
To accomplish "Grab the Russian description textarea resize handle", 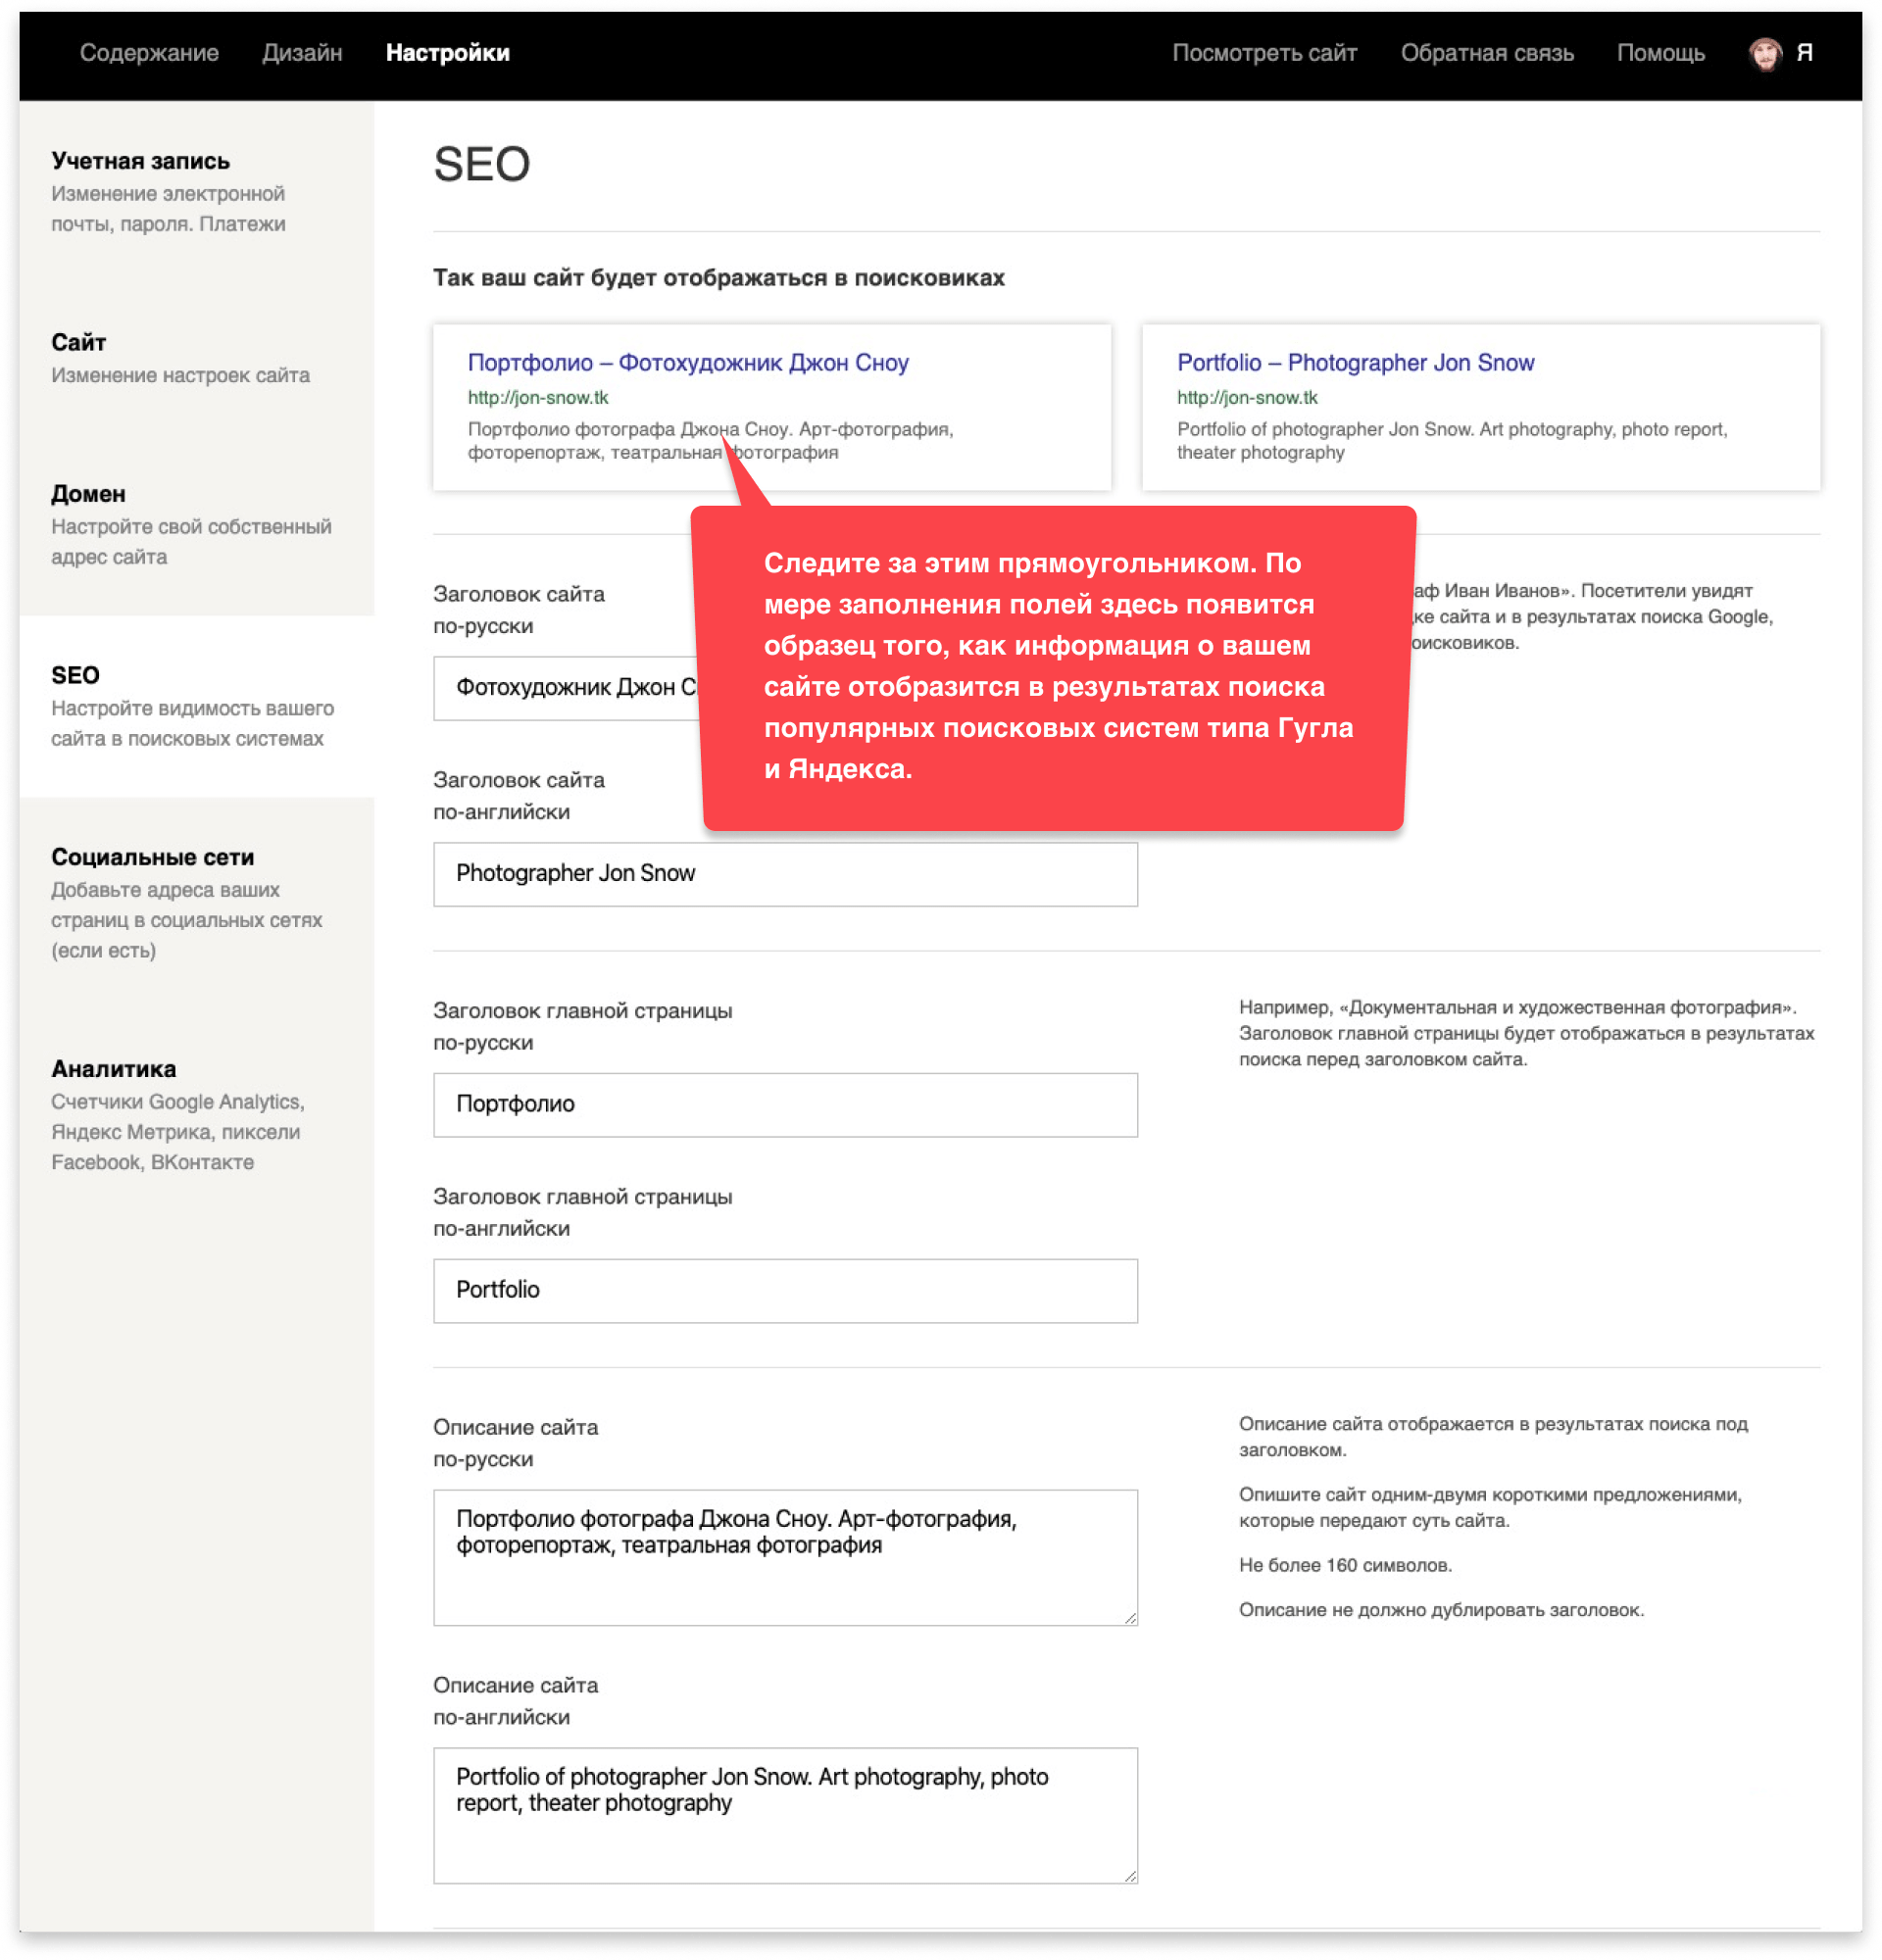I will (x=1130, y=1618).
